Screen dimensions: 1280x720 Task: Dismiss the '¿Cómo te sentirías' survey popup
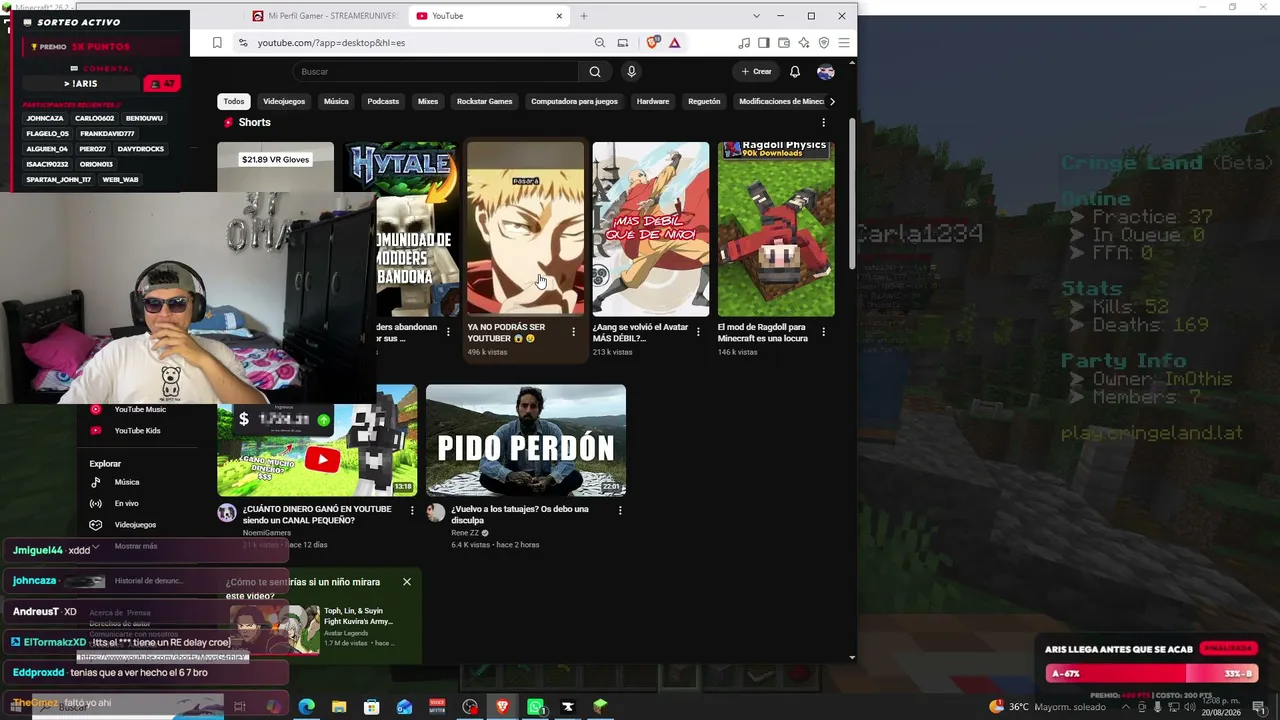click(x=407, y=582)
